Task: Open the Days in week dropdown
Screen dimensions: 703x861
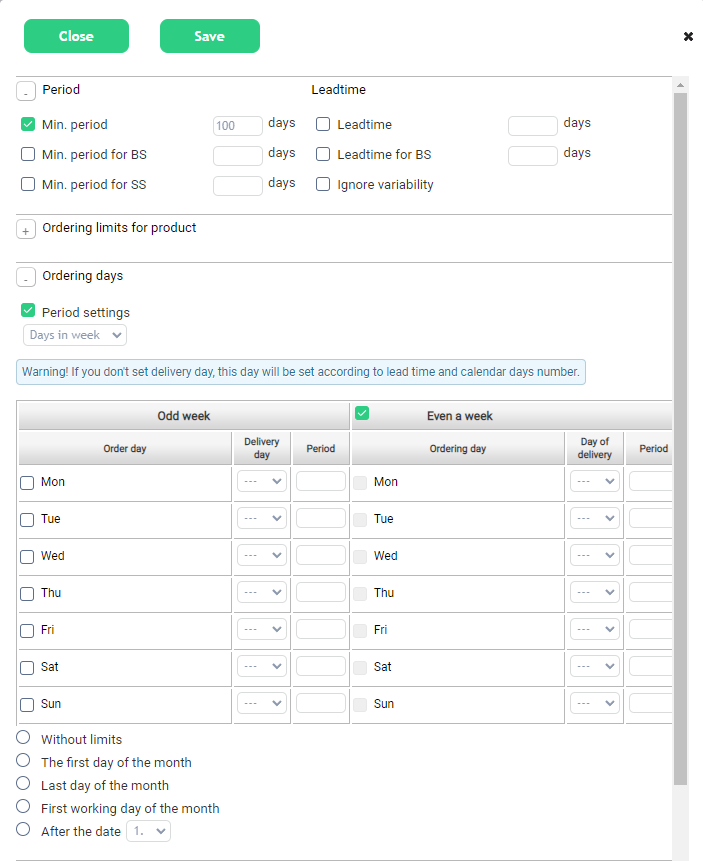Action: click(75, 335)
